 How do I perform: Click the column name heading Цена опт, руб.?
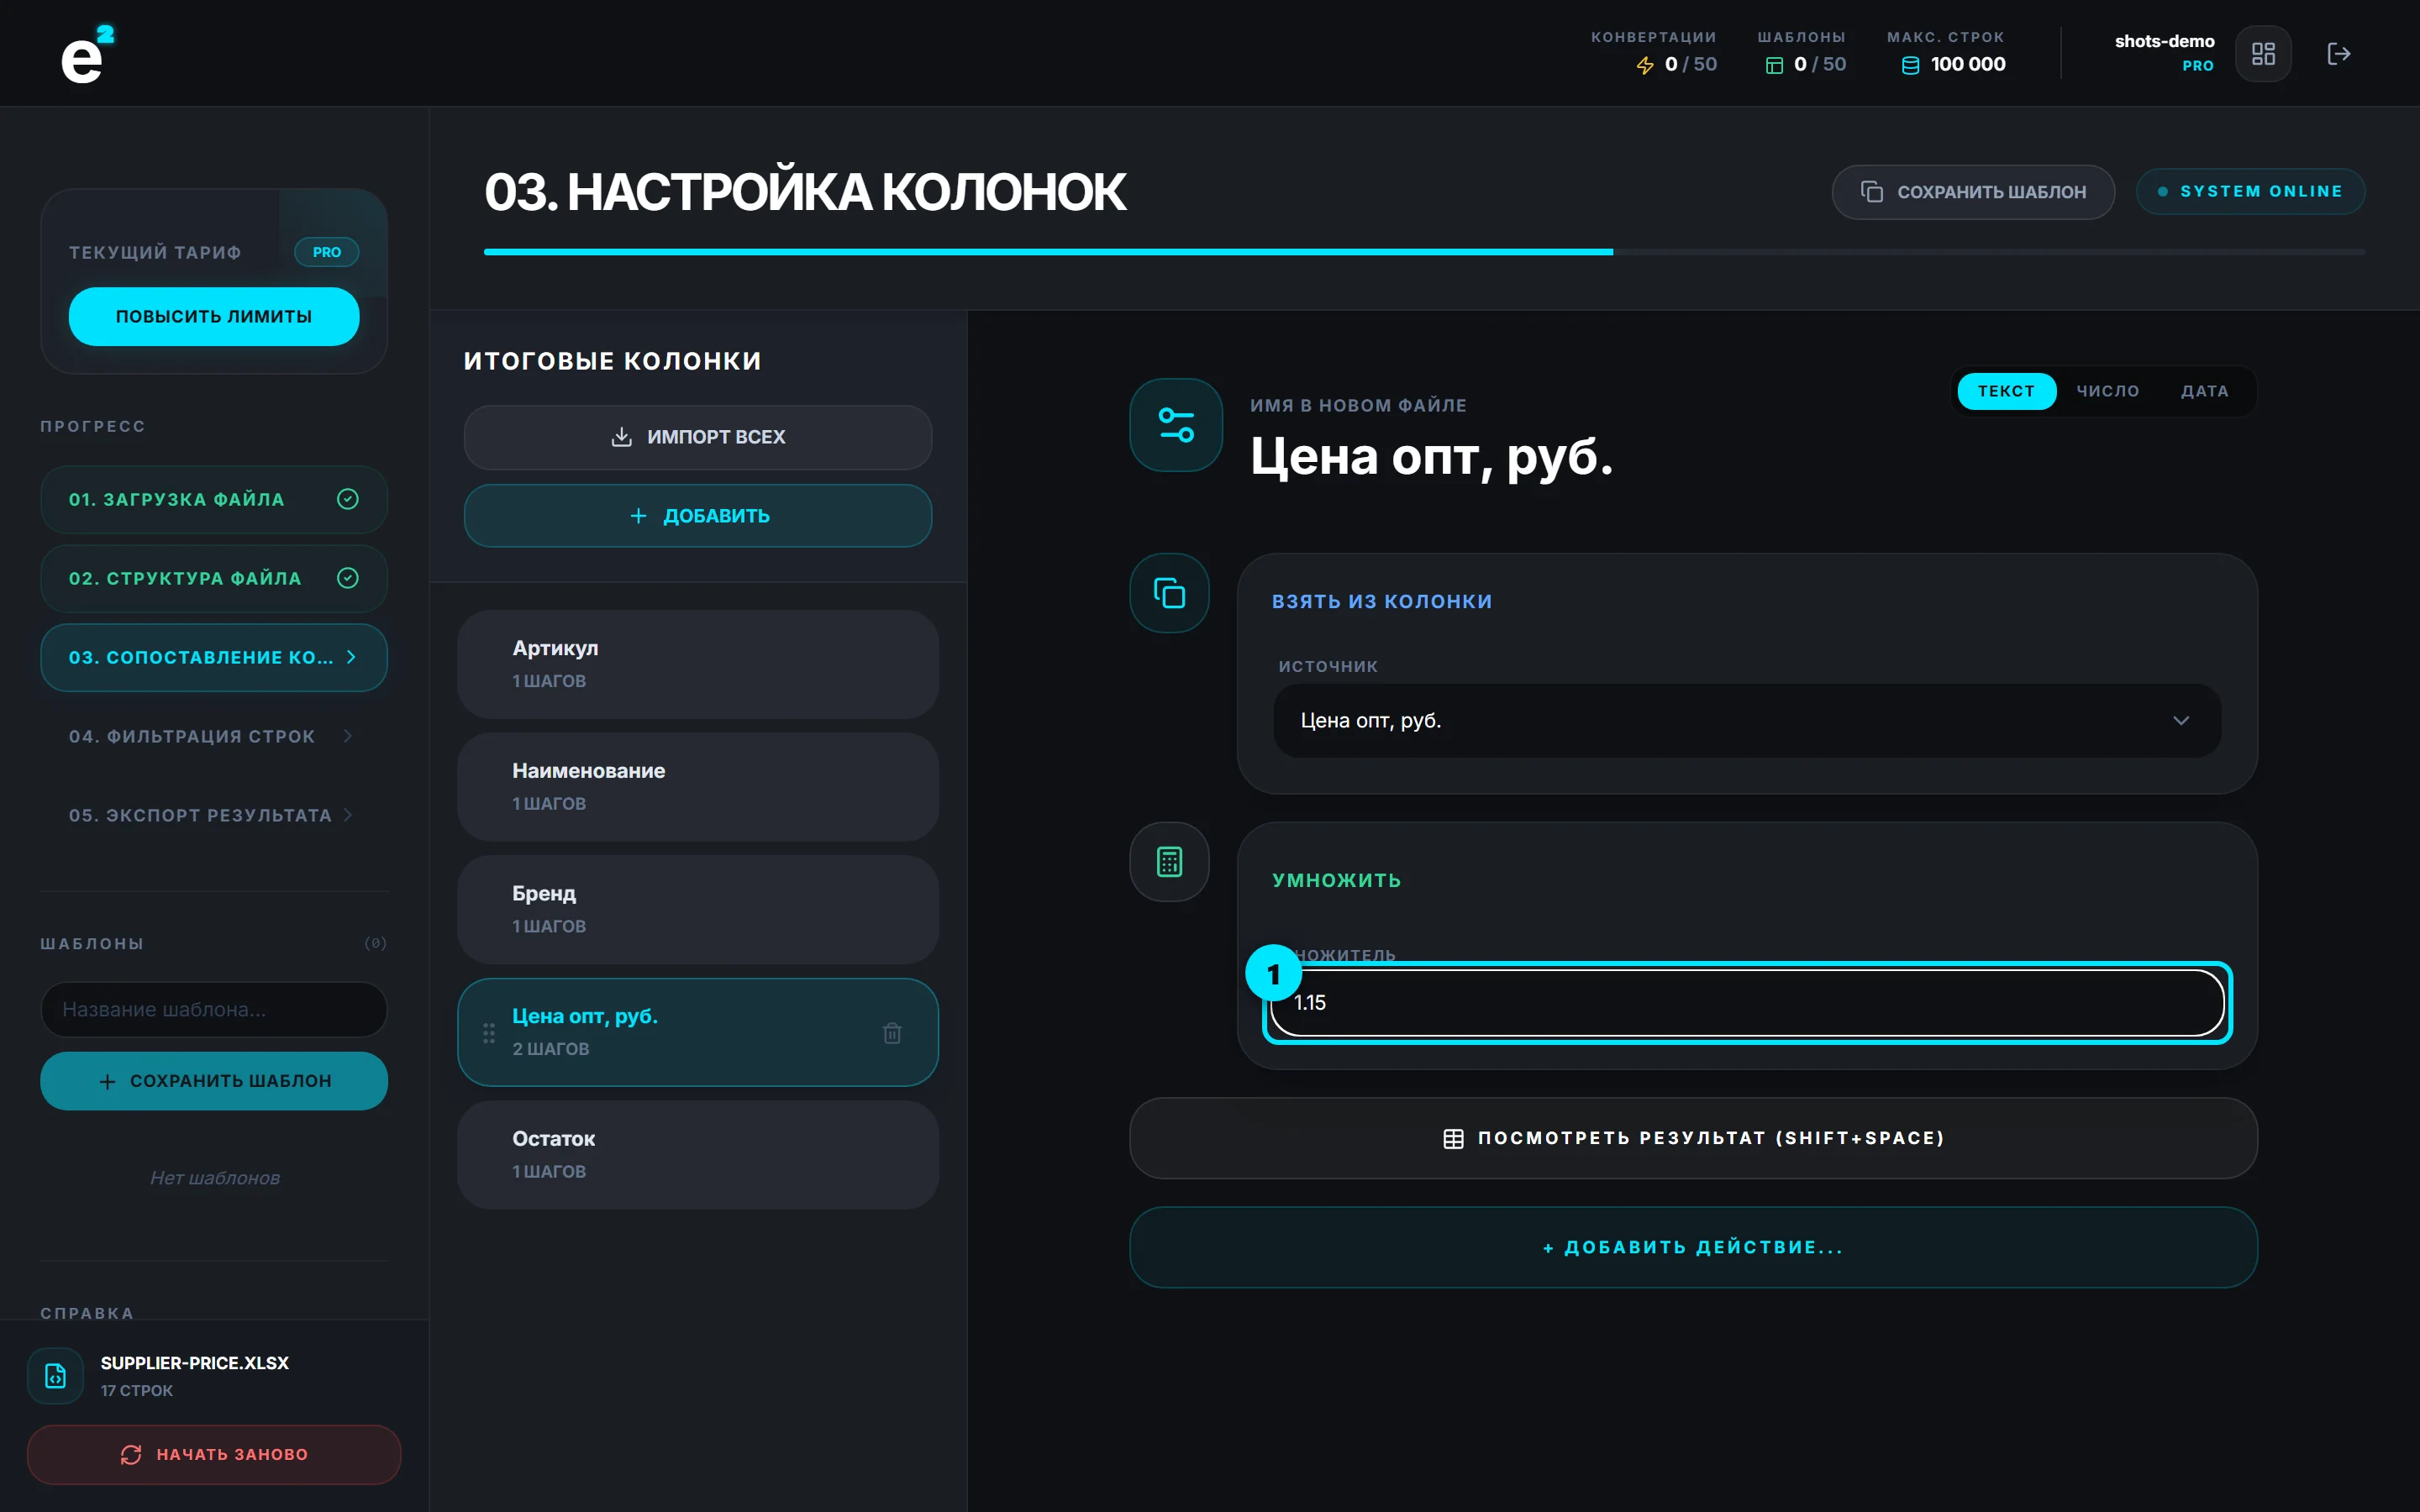tap(1431, 456)
